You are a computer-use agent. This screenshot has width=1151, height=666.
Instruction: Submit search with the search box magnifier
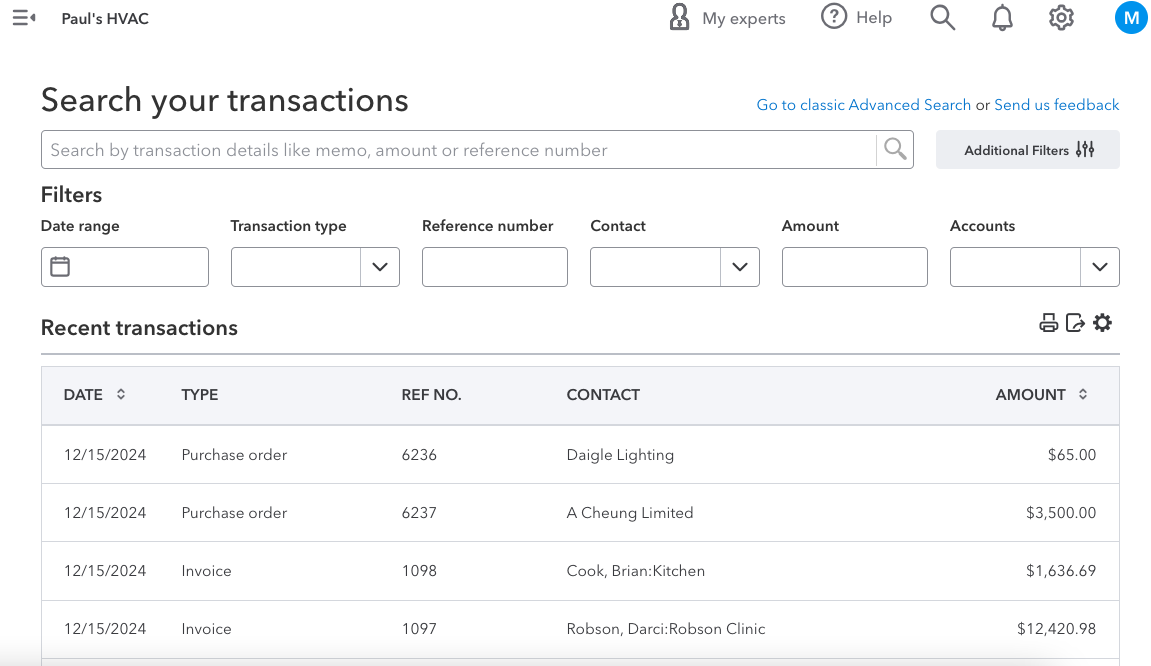[895, 150]
